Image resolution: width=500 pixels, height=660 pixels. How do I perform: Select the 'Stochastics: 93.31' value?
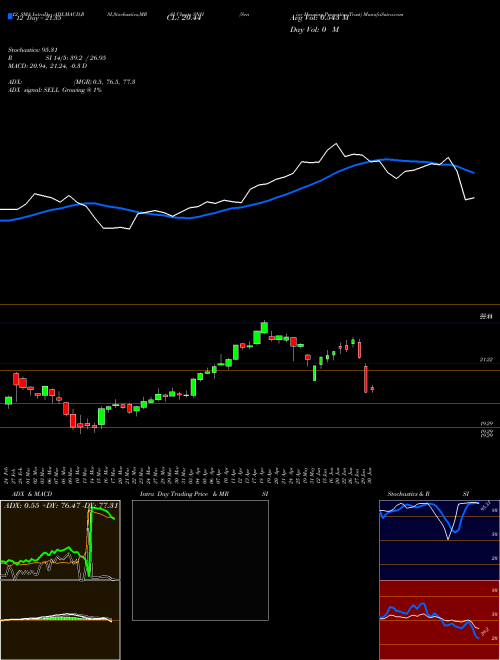click(32, 50)
